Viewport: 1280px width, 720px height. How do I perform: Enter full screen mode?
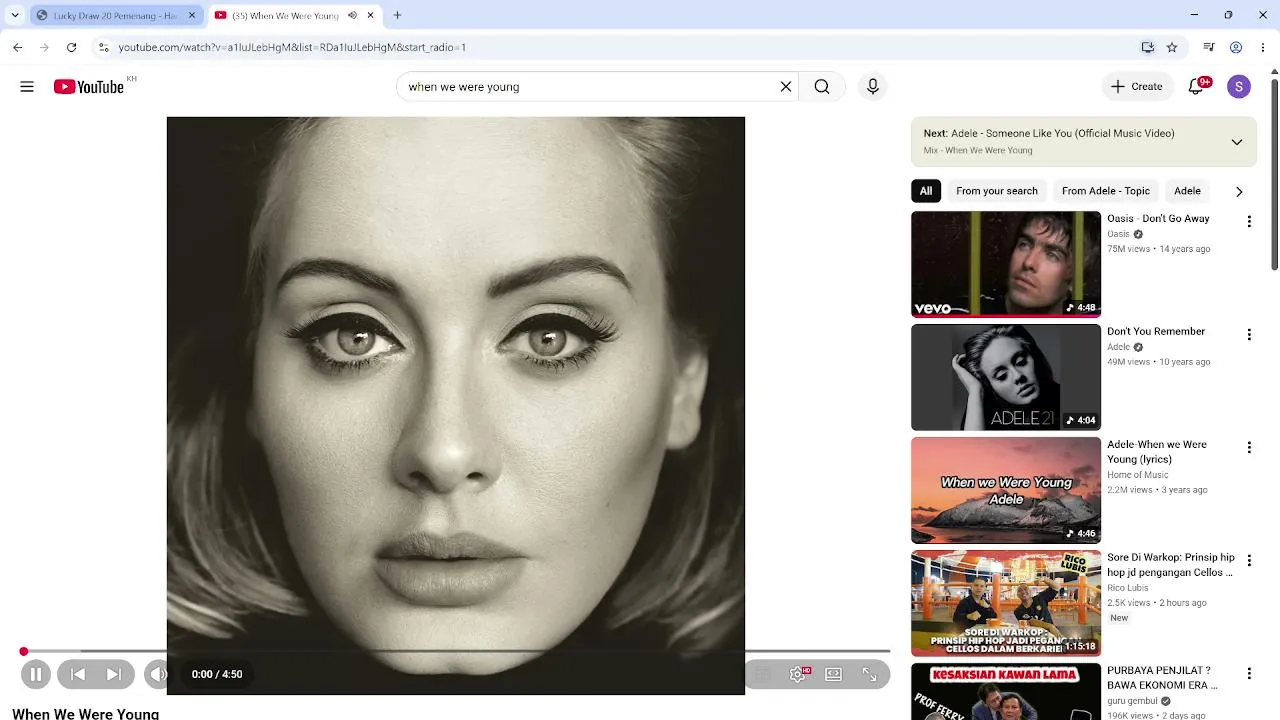869,675
